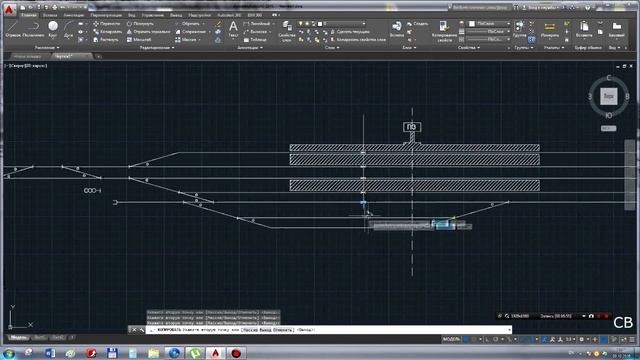640x360 pixels.
Task: Expand the Блок (Block) panel
Action: coord(409,48)
